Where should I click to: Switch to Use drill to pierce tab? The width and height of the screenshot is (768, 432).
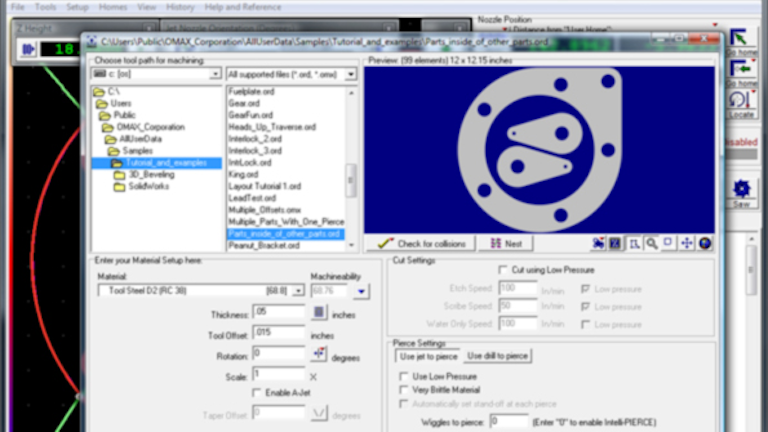[x=497, y=356]
